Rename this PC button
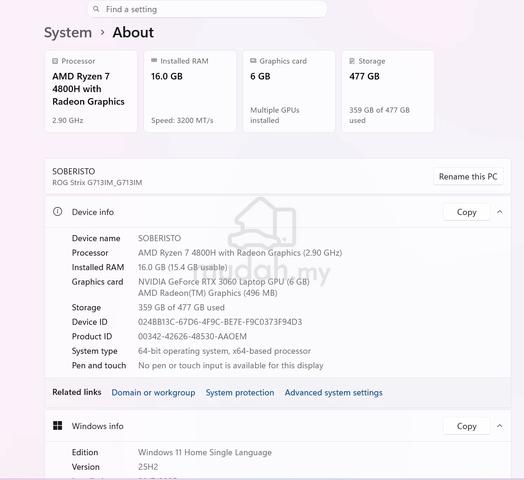This screenshot has height=480, width=524. coord(468,176)
